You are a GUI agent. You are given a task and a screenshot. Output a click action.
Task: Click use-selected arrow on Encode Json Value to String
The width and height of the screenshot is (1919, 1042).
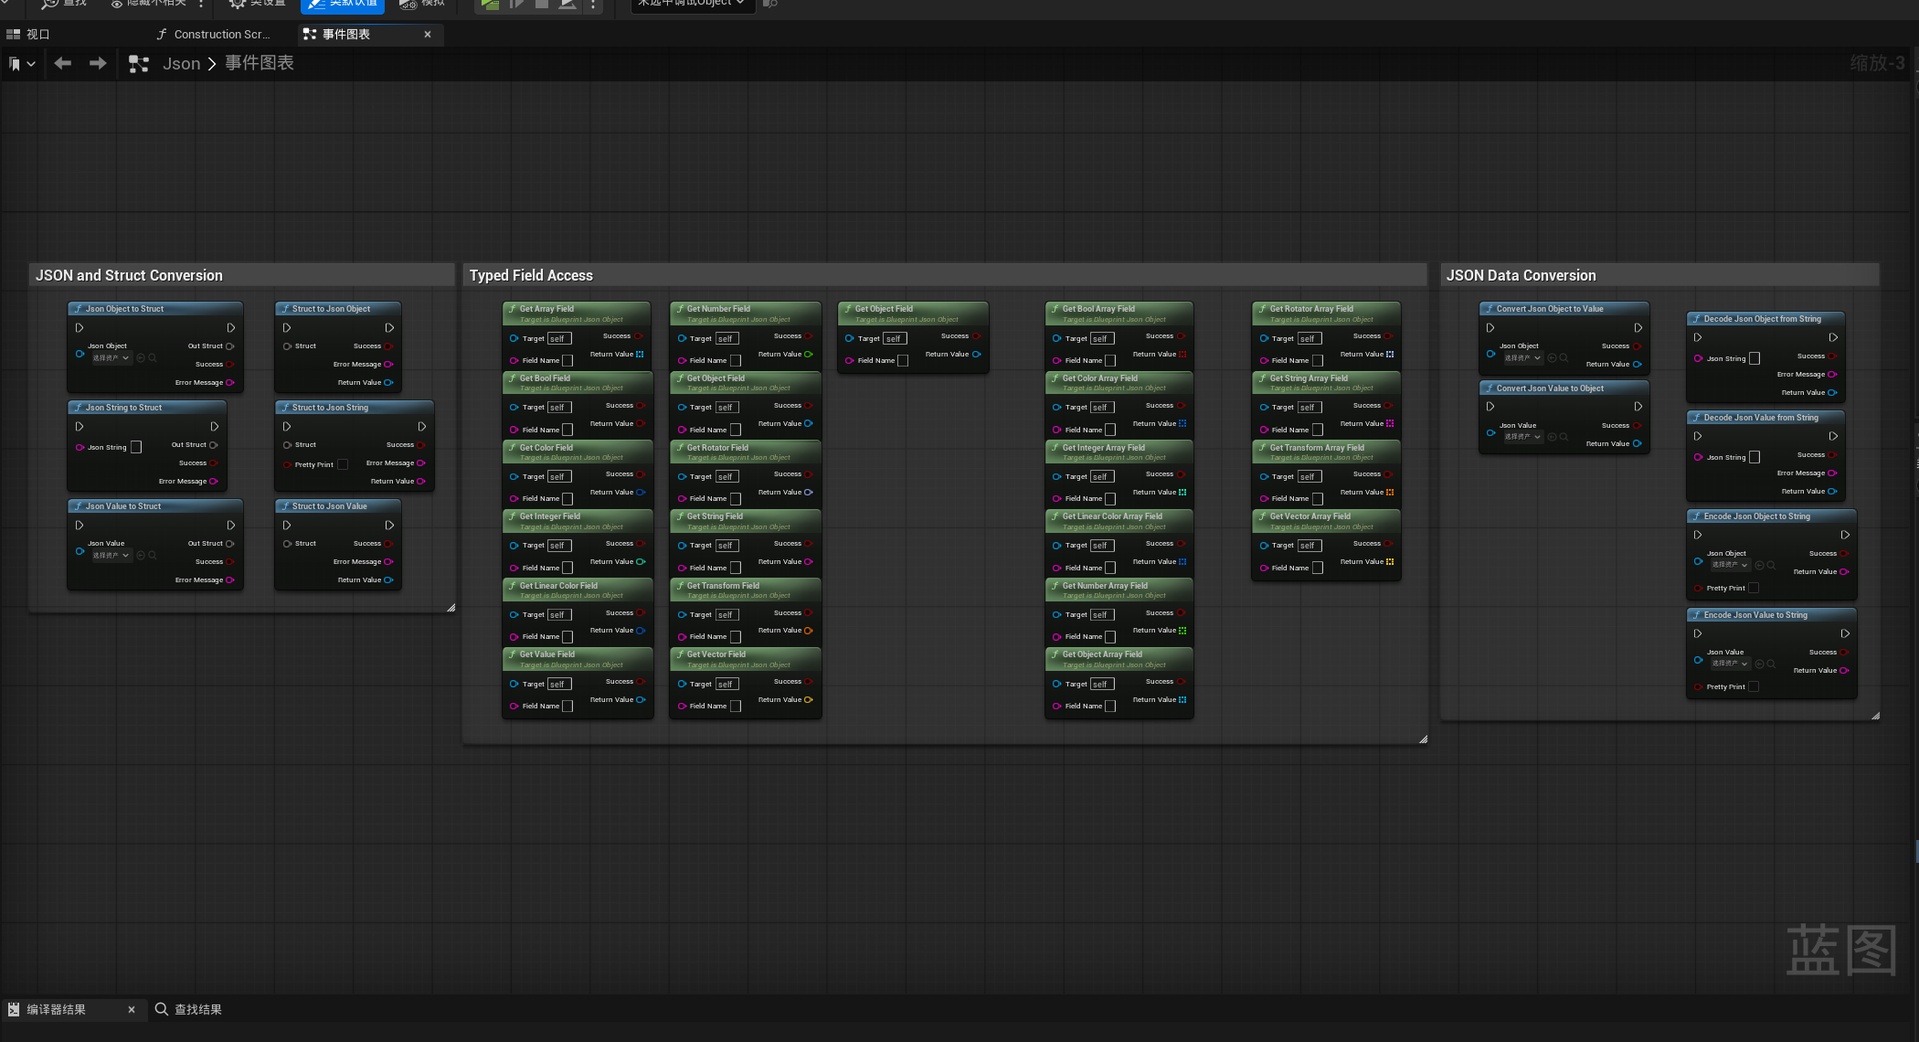1759,664
